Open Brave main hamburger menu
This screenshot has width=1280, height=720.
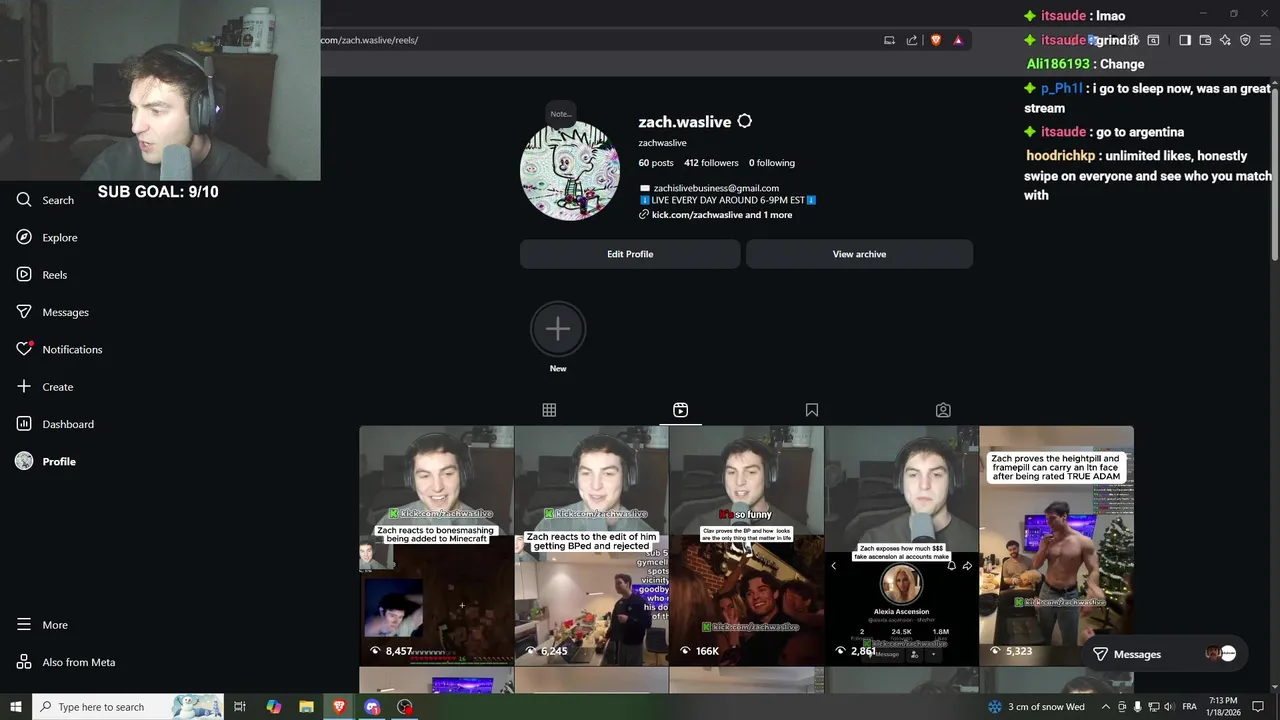pyautogui.click(x=1266, y=40)
